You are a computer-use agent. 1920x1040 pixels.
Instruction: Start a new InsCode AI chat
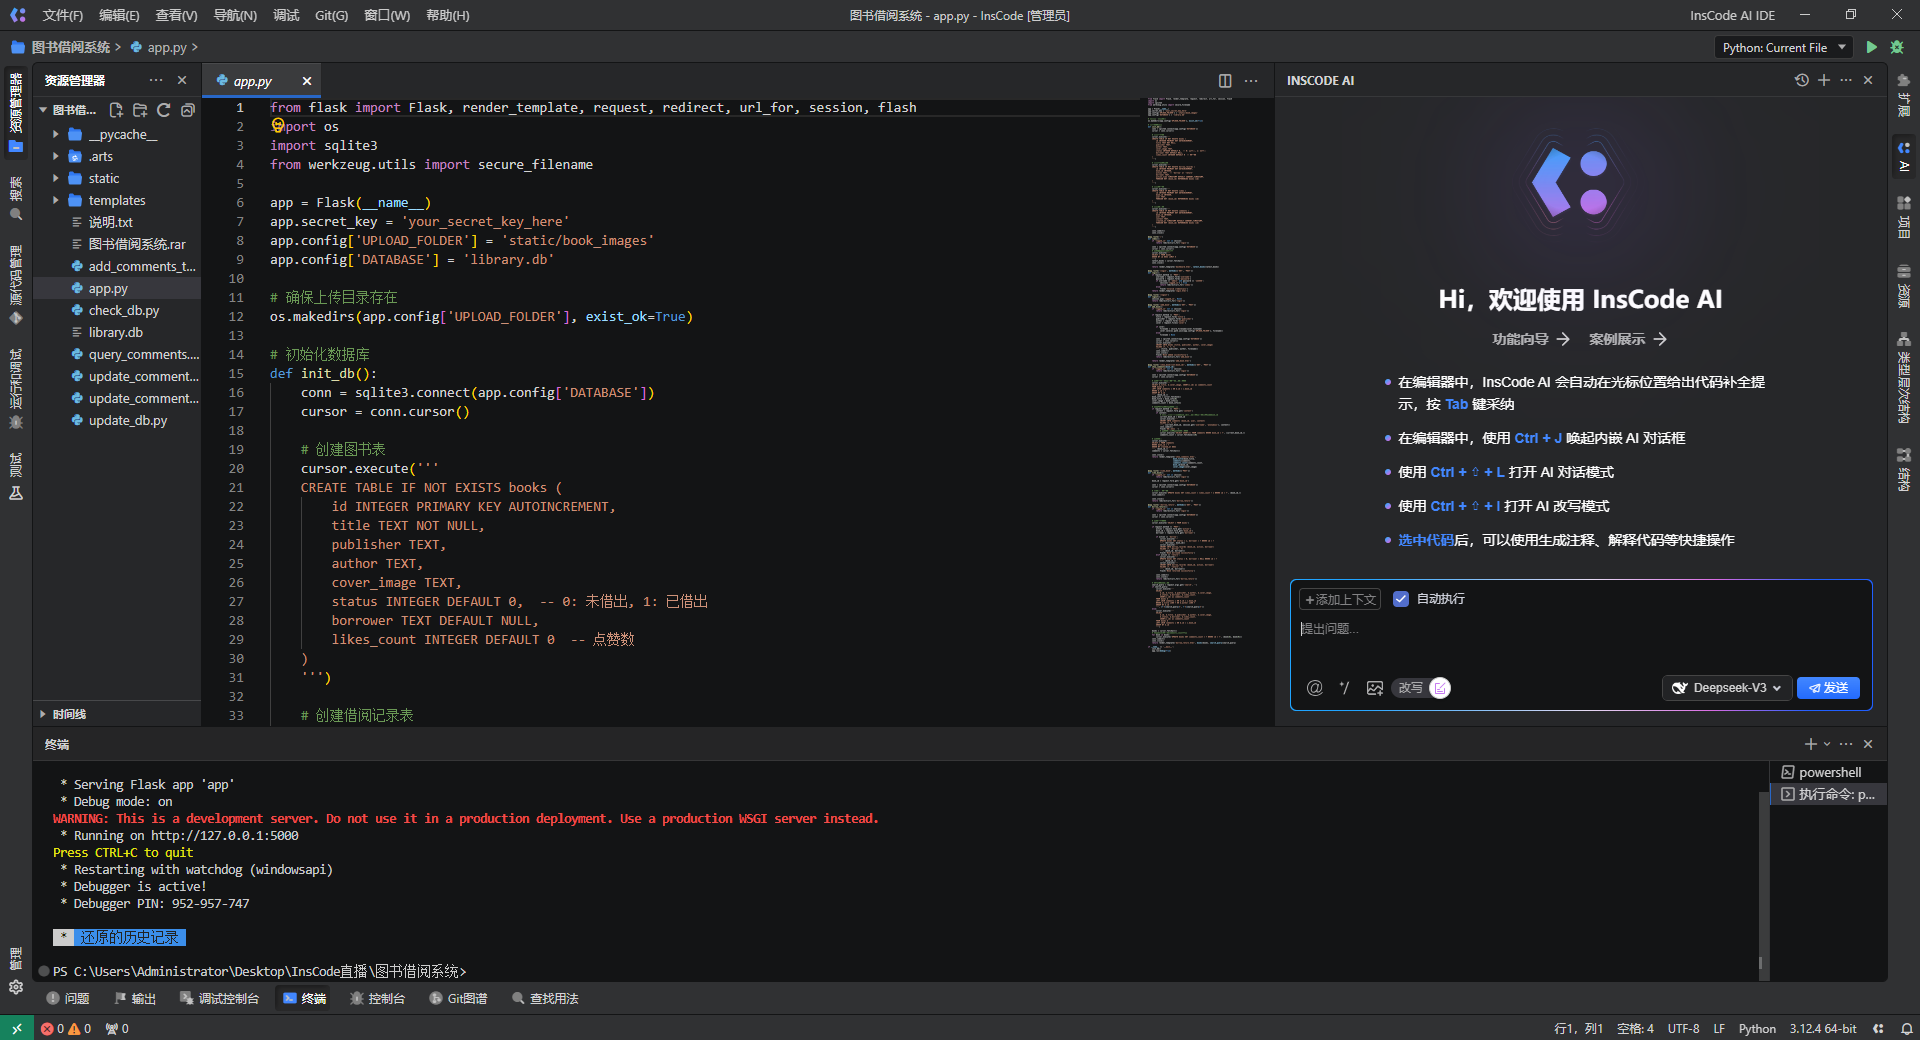[x=1824, y=80]
